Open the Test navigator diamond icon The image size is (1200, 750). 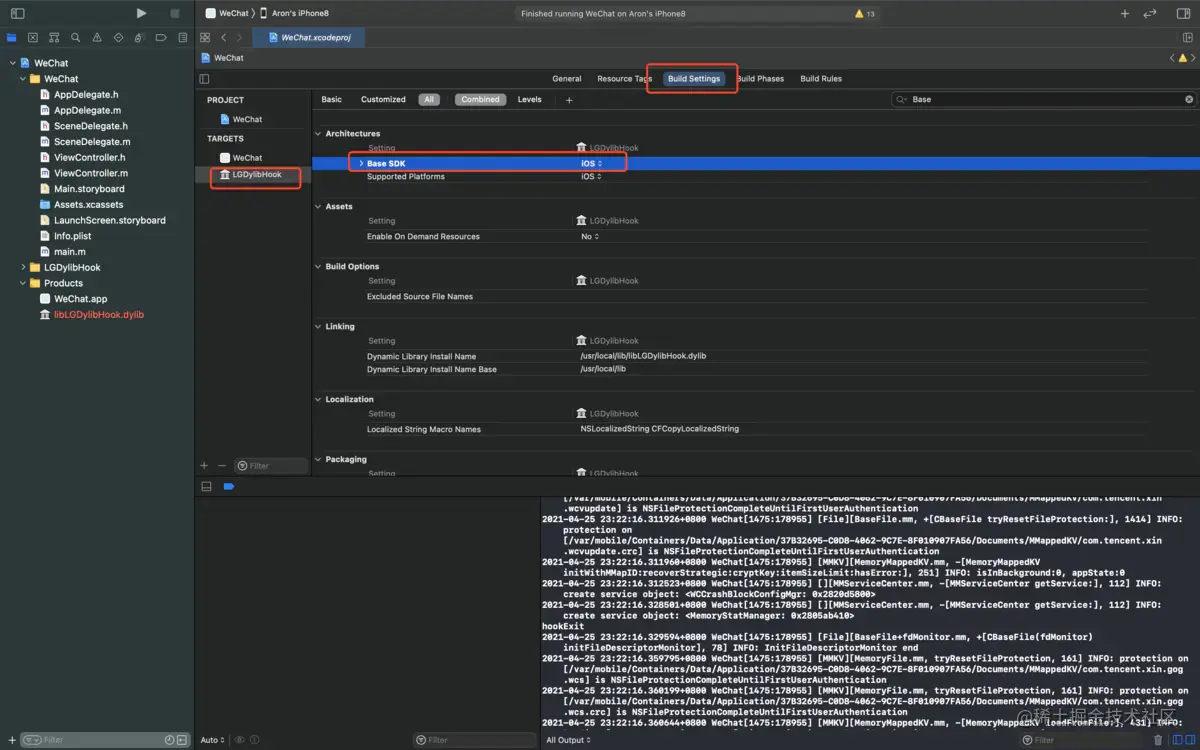click(118, 37)
